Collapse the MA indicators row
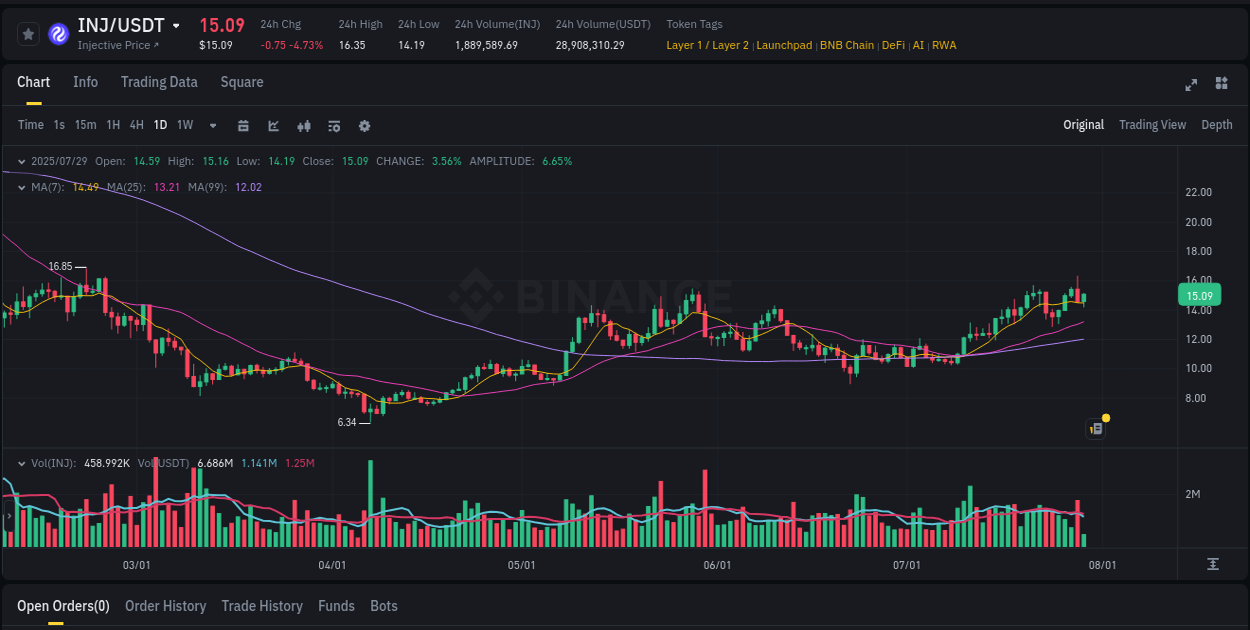 (20, 186)
